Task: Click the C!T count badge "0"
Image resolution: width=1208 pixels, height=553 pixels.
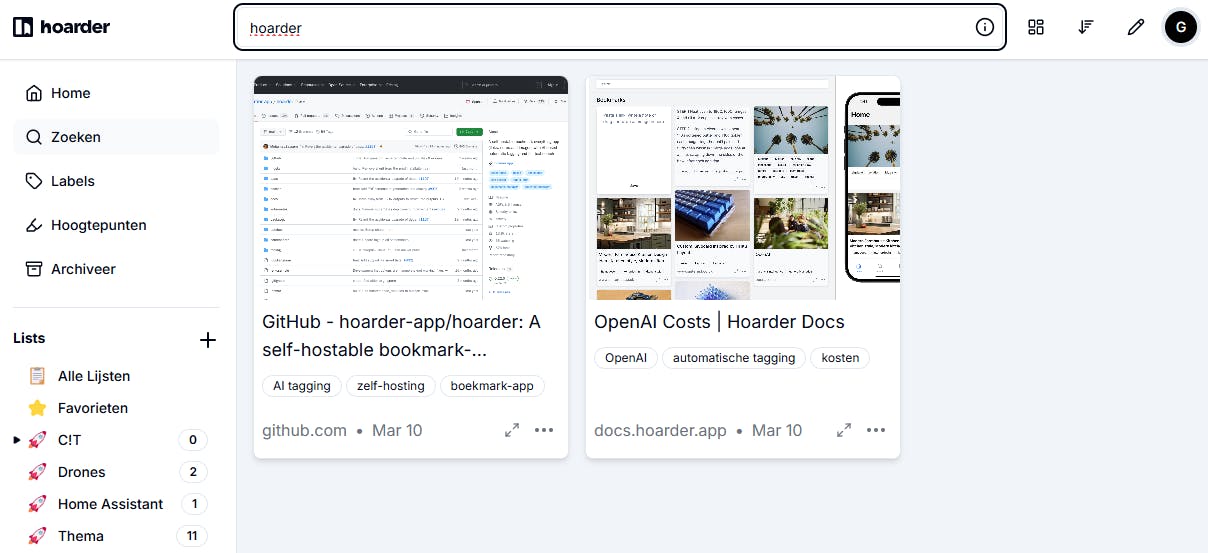Action: point(192,440)
